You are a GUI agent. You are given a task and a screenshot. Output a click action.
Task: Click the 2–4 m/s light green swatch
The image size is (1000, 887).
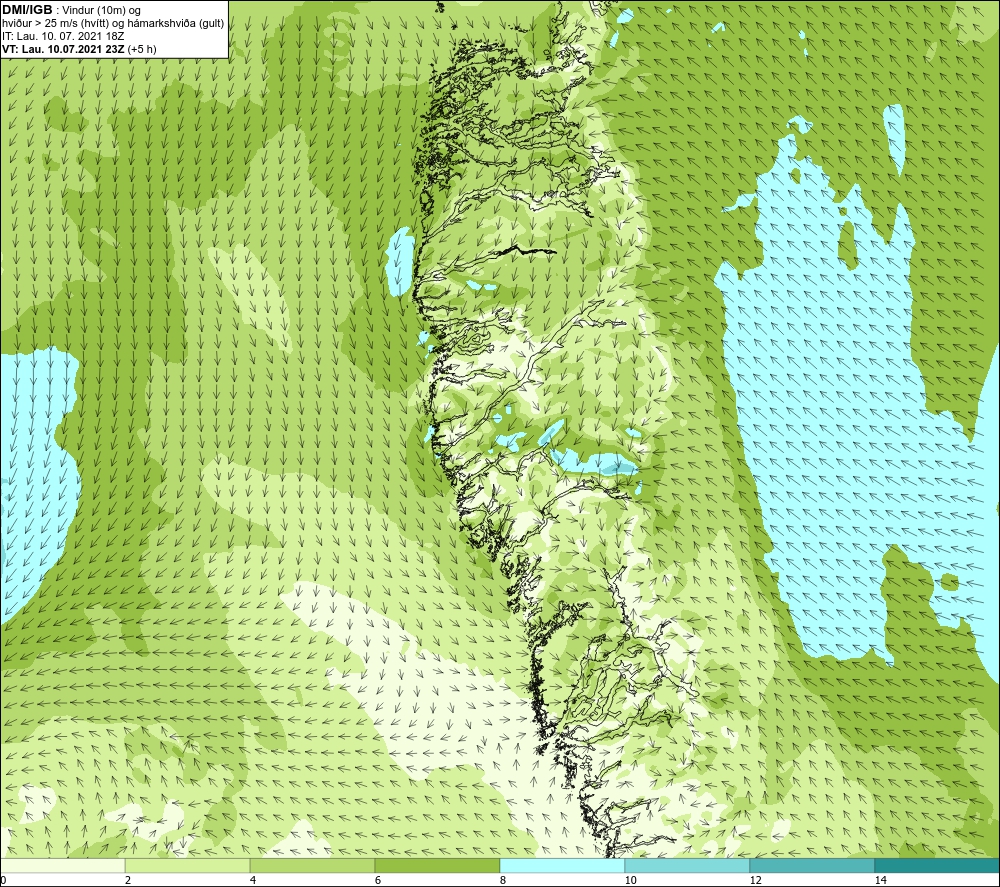click(188, 865)
